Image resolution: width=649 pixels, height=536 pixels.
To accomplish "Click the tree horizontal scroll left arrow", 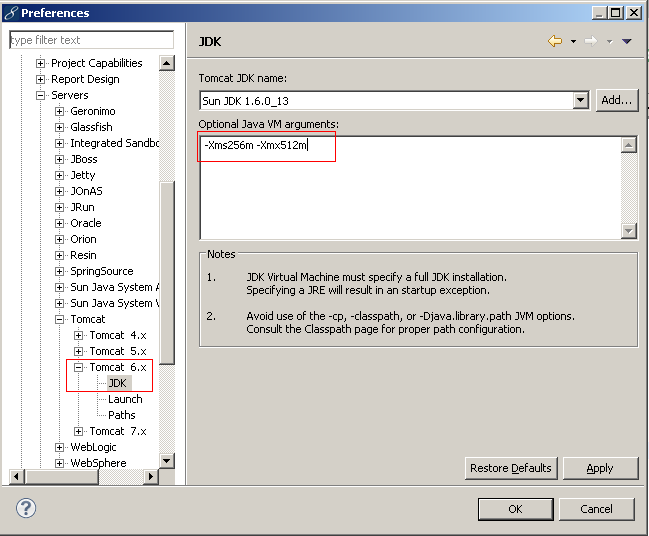I will click(17, 476).
